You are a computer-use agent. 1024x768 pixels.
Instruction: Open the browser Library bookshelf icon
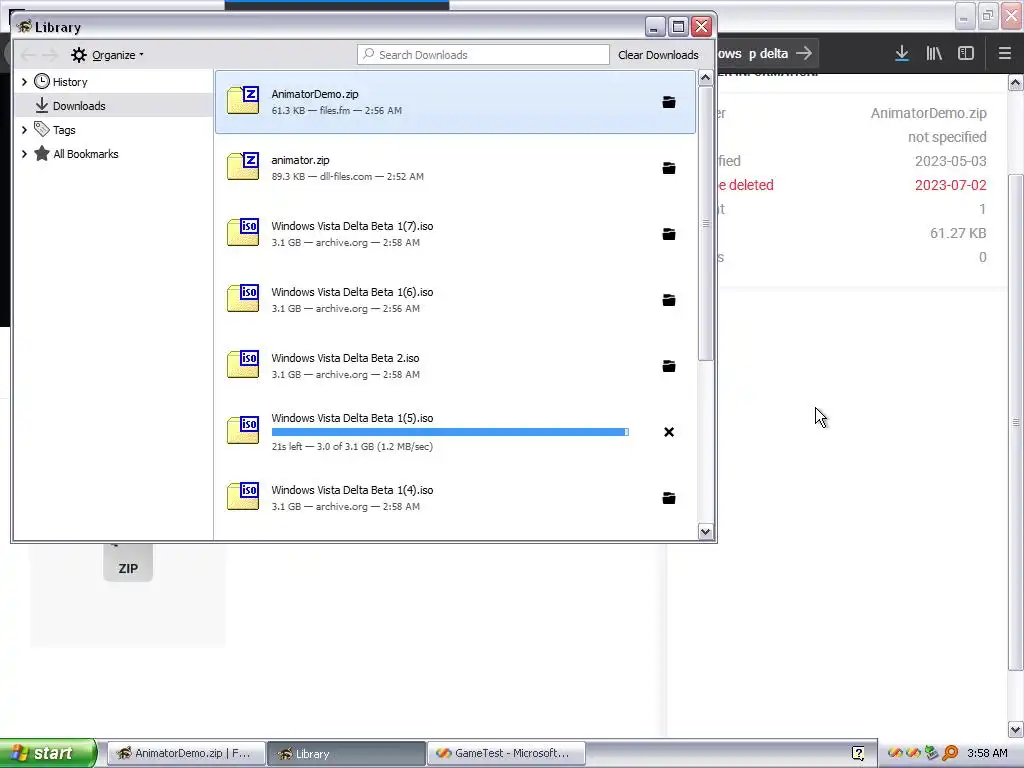click(934, 54)
